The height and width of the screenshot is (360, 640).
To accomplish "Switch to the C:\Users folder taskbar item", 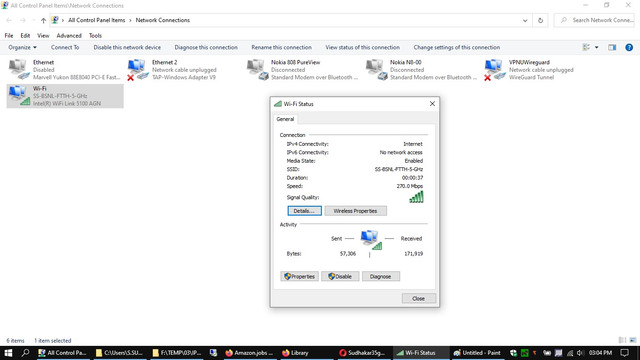I will point(119,353).
